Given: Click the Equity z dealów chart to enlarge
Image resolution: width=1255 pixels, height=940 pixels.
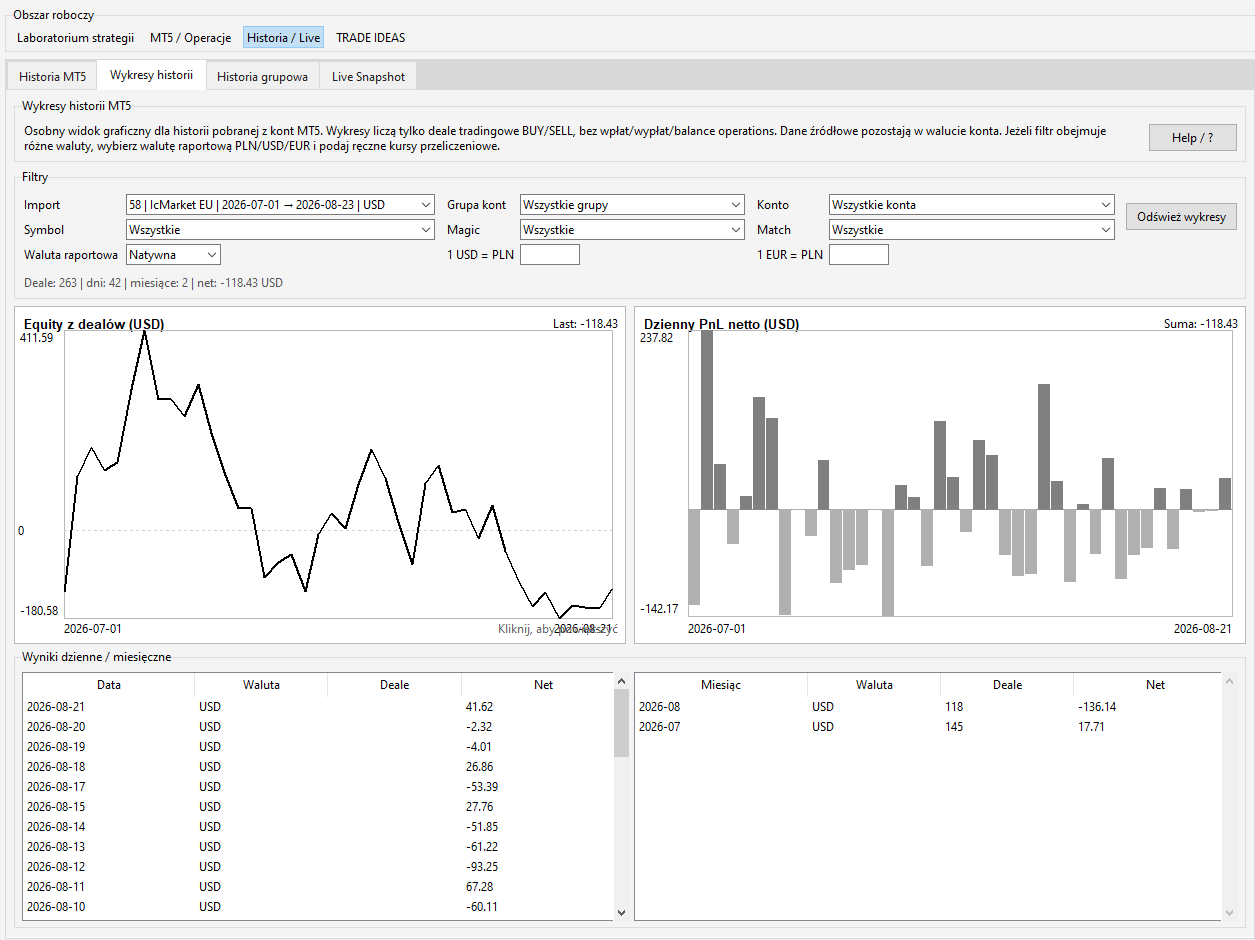Looking at the screenshot, I should coord(320,475).
